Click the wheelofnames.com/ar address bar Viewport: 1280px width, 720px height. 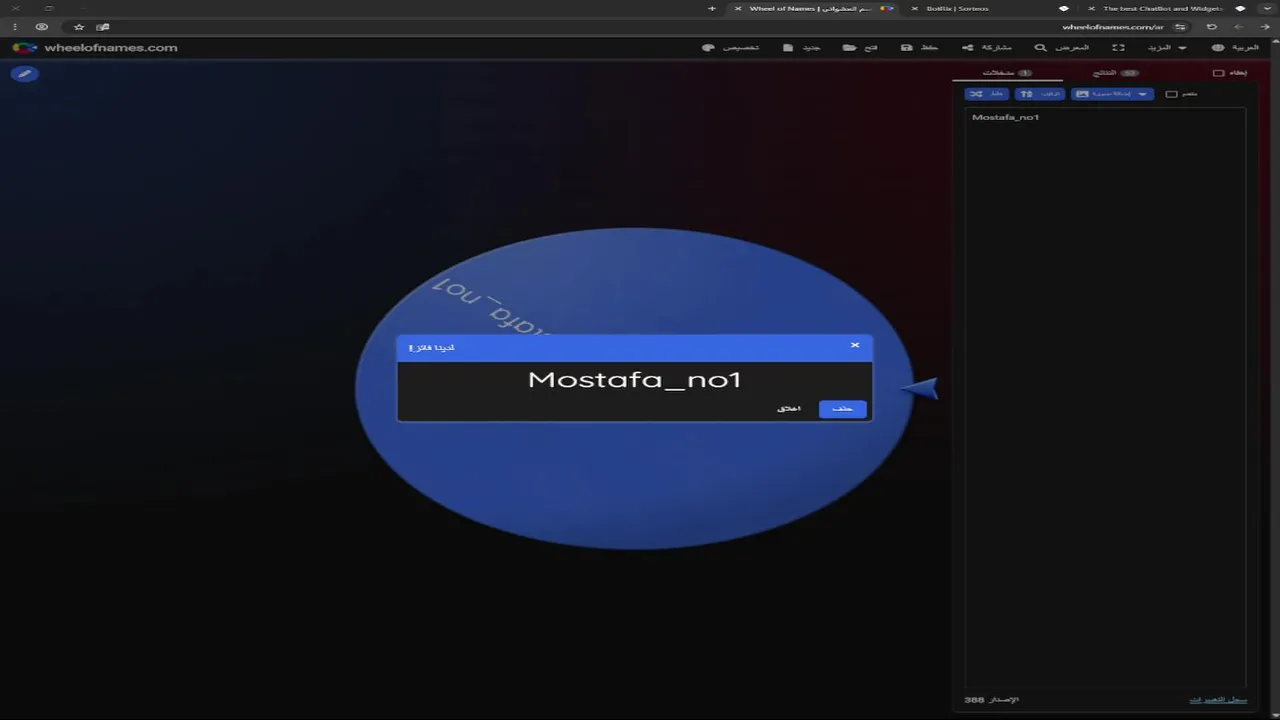click(1112, 27)
